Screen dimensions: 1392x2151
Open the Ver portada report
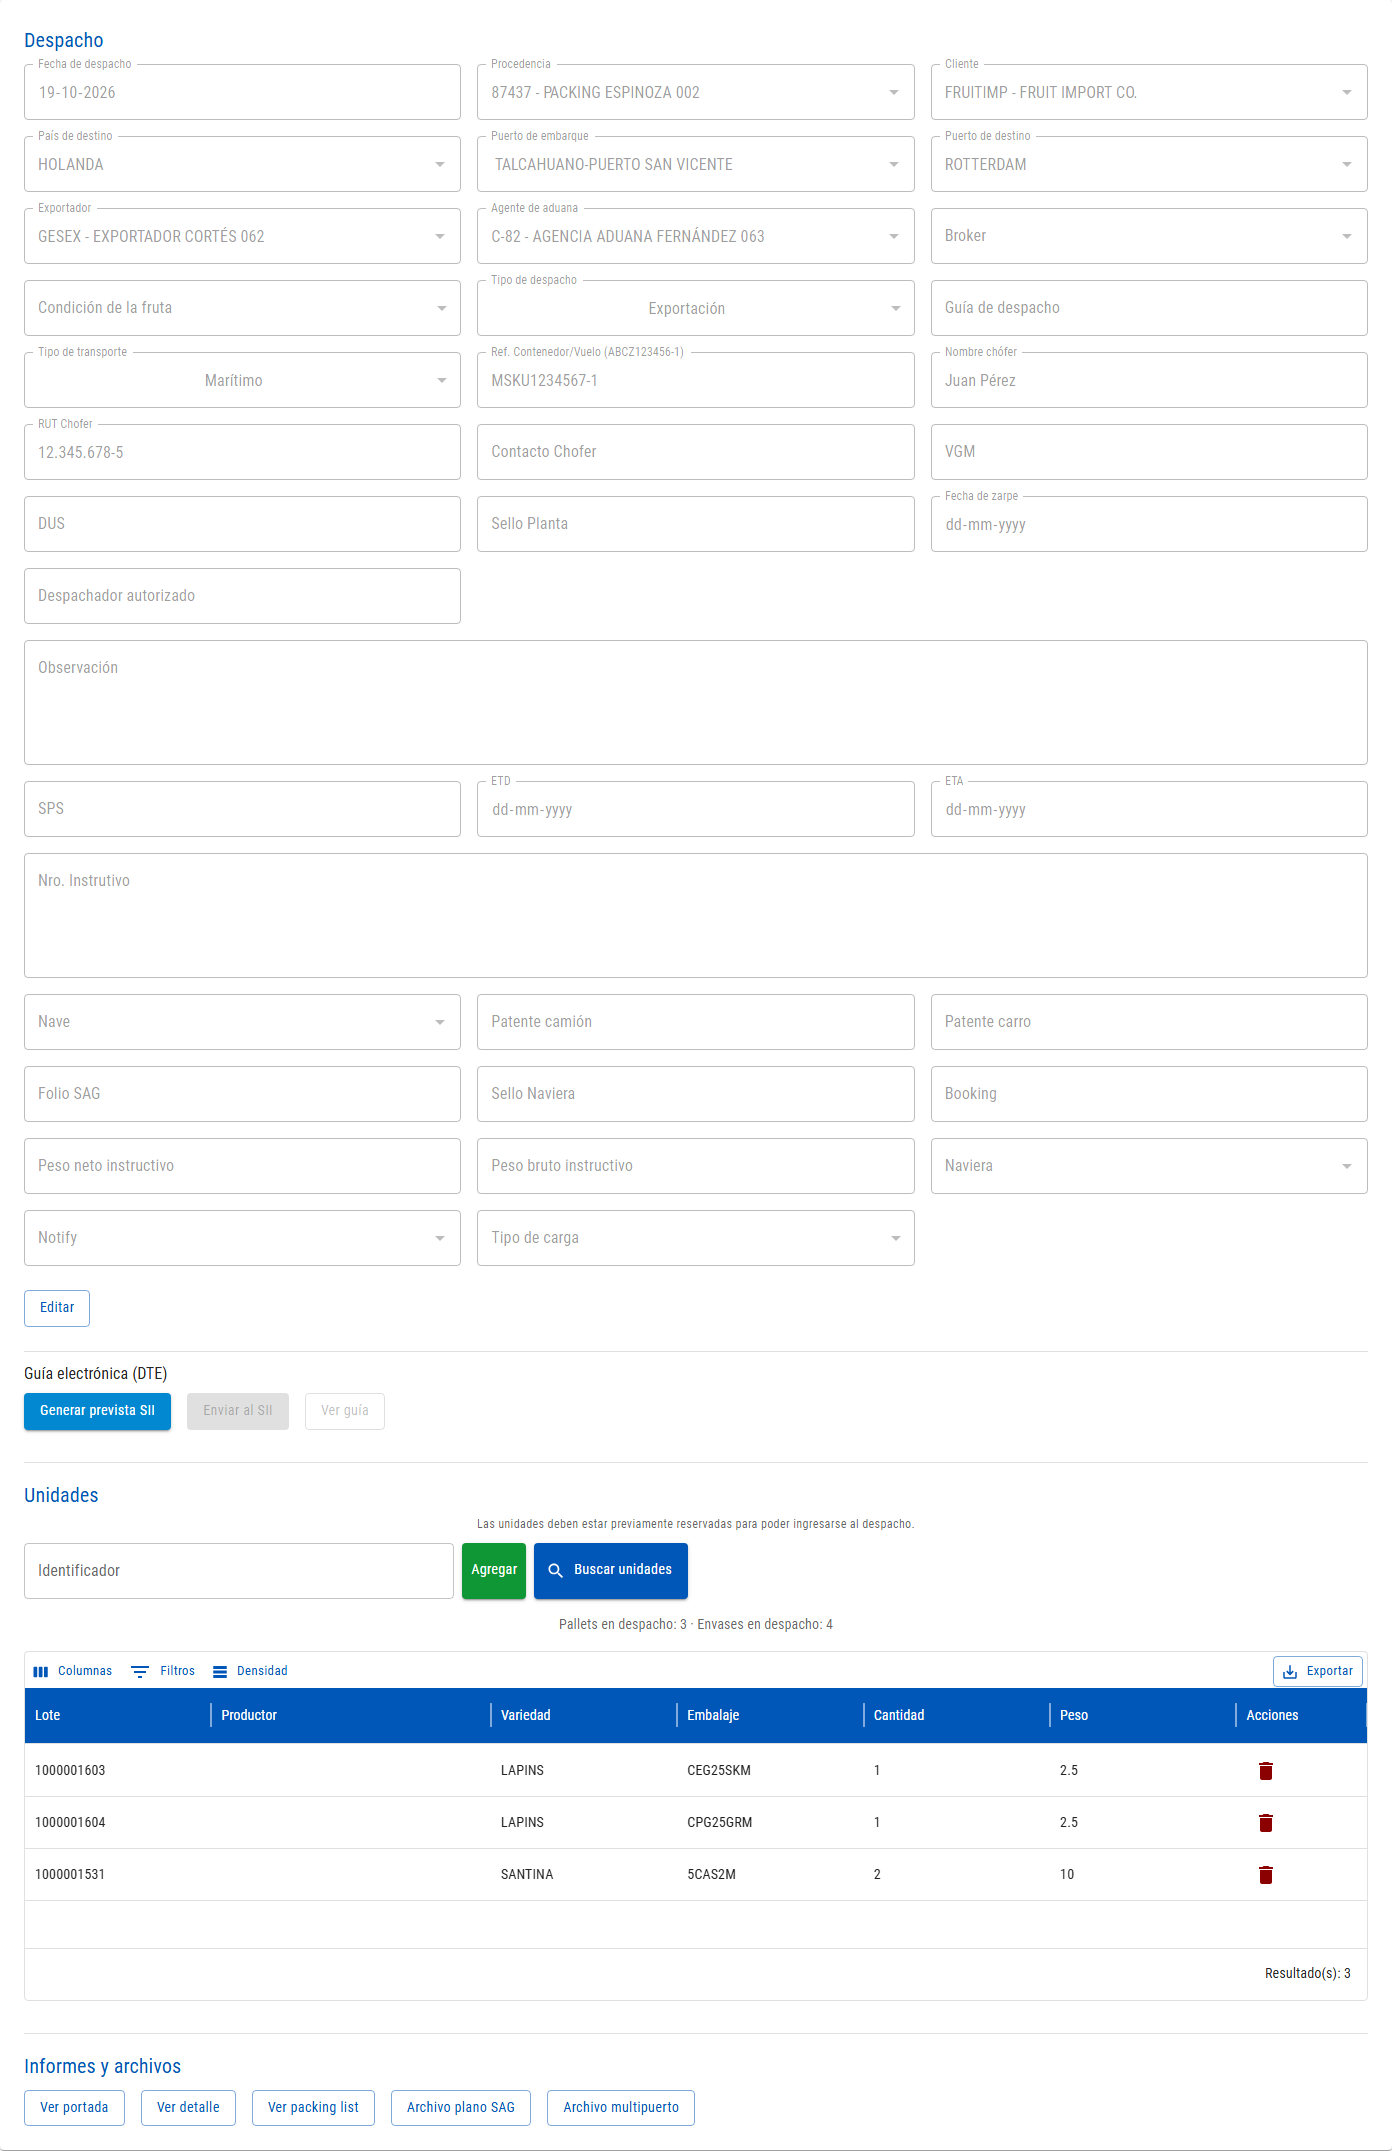74,2107
